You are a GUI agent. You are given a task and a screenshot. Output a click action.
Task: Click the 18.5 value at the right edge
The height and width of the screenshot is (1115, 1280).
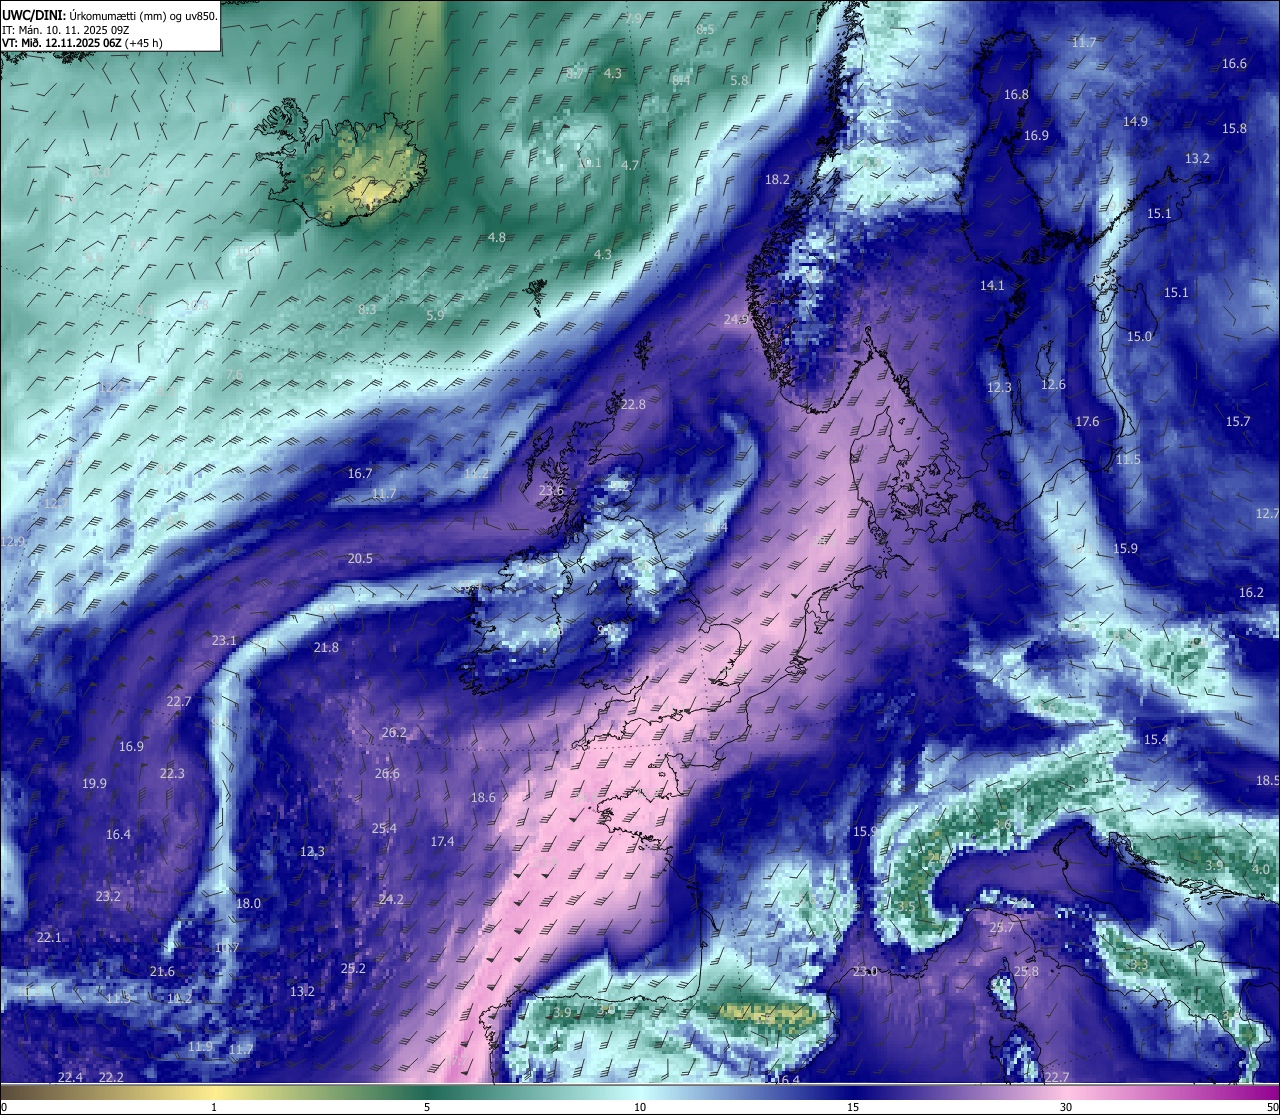pos(1267,780)
